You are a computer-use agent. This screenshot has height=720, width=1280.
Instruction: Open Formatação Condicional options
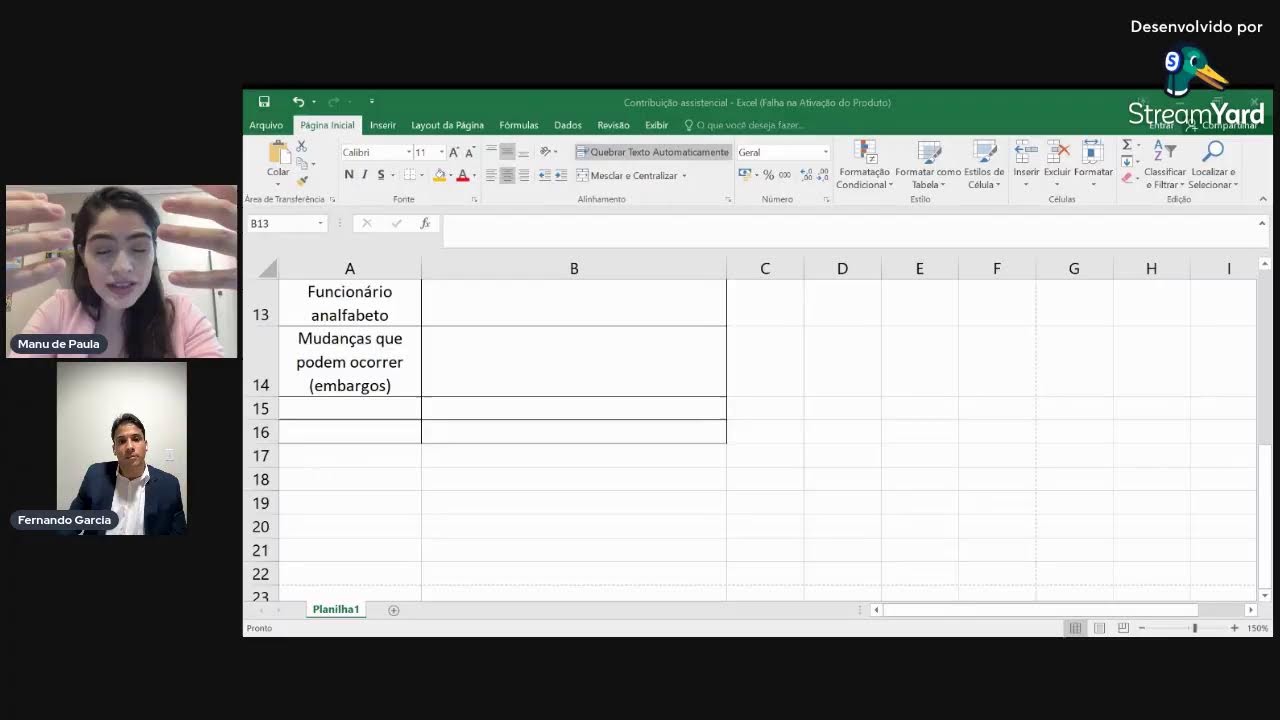click(865, 165)
